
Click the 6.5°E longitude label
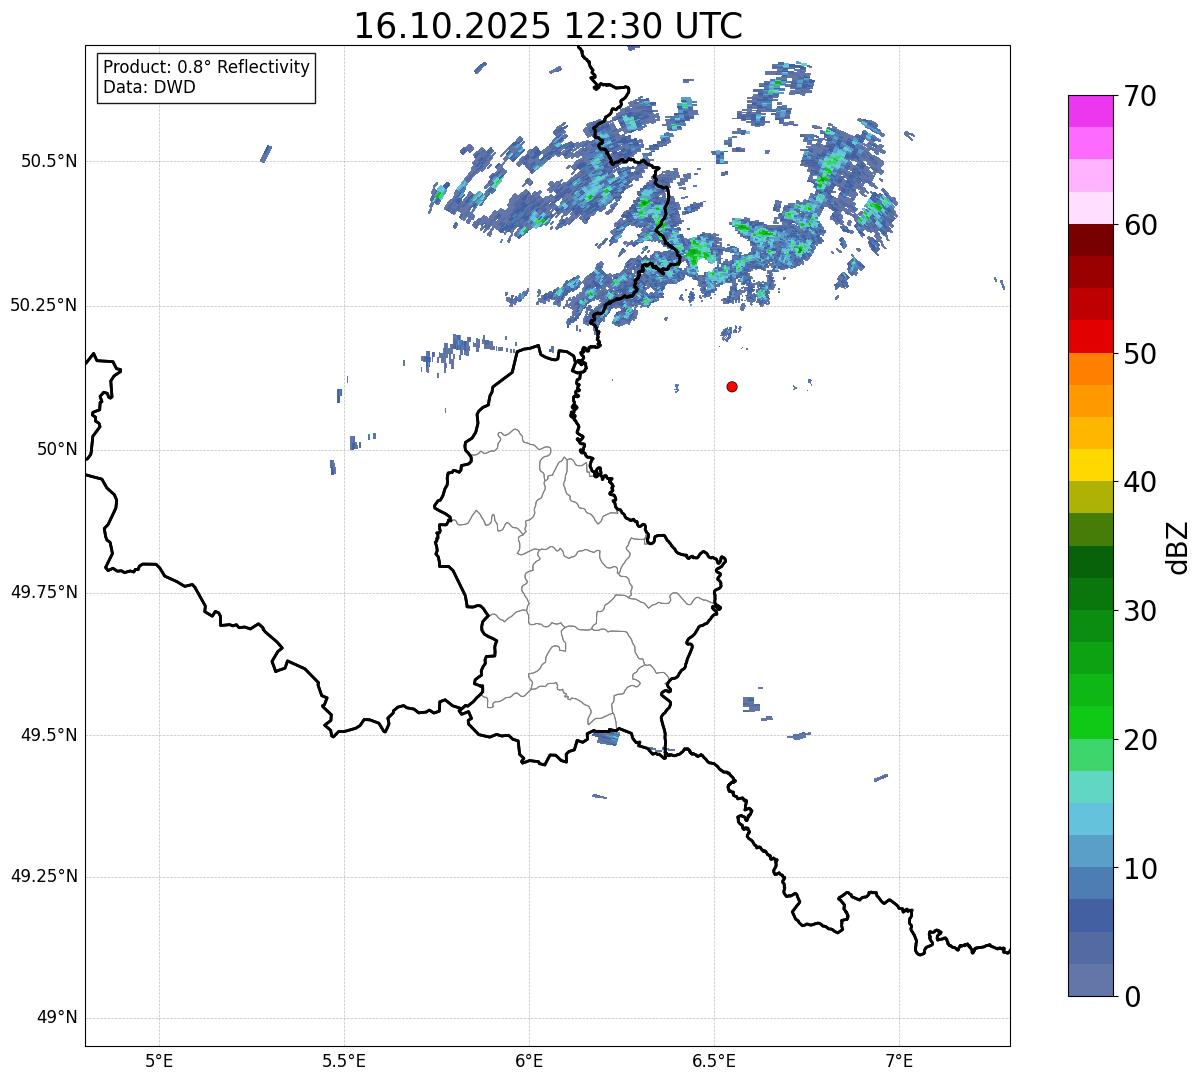point(714,1060)
